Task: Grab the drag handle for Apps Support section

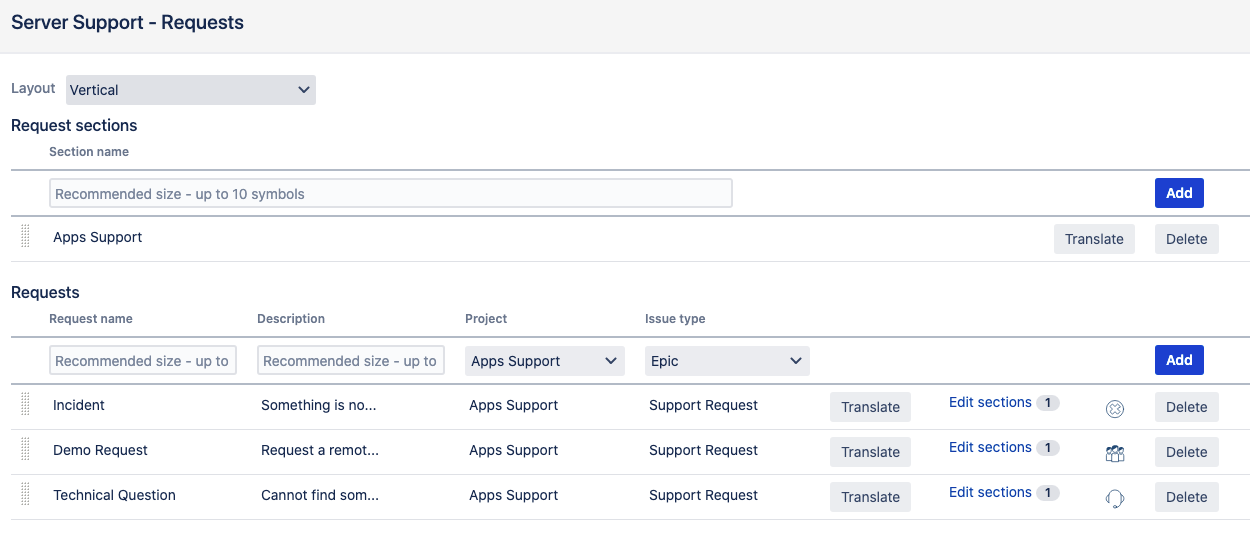Action: click(x=25, y=238)
